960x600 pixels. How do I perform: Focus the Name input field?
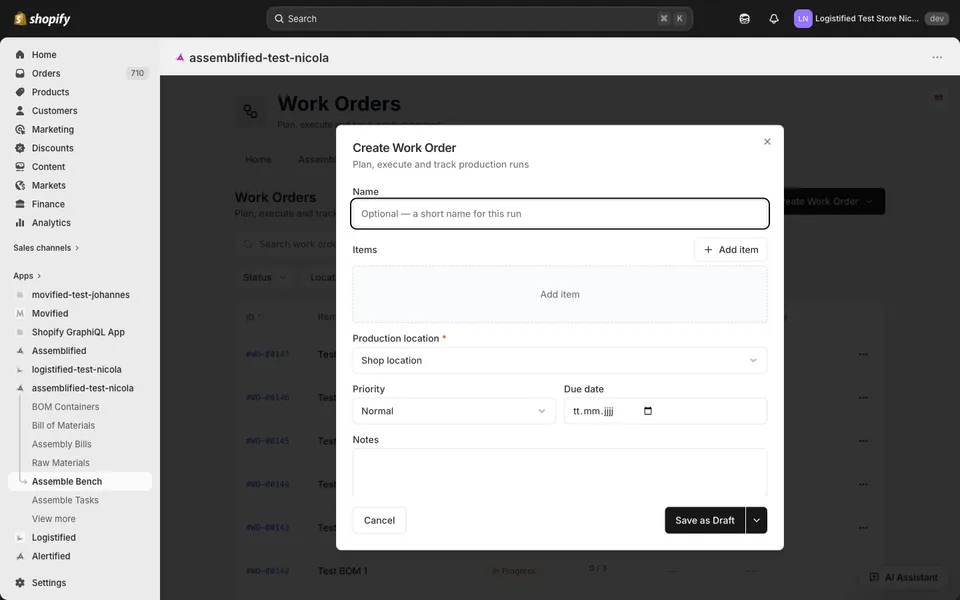pyautogui.click(x=560, y=214)
